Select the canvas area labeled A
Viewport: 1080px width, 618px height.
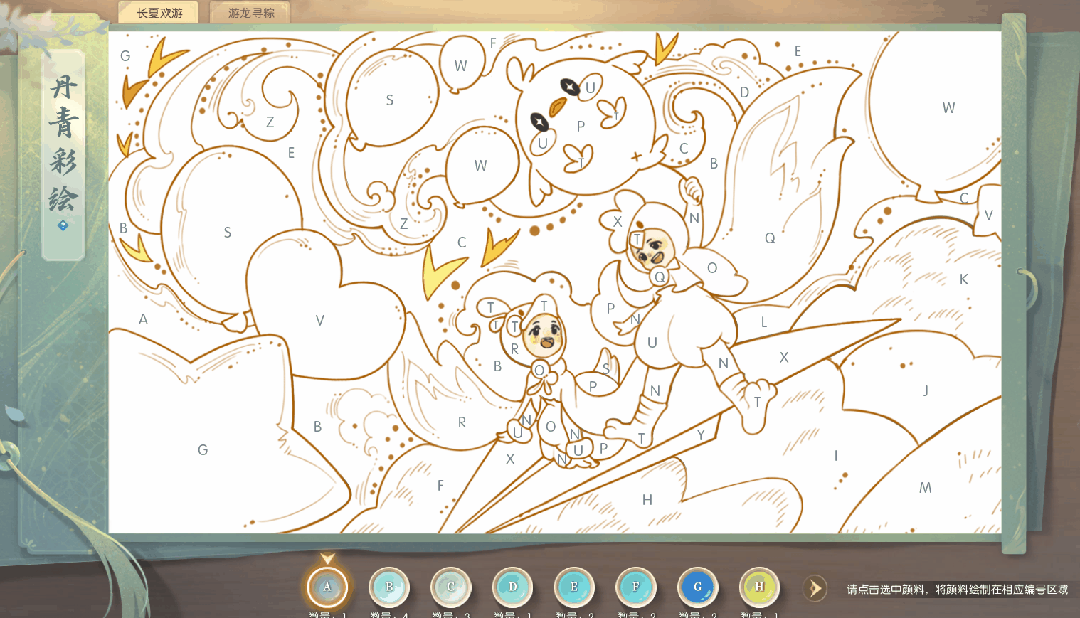click(143, 319)
